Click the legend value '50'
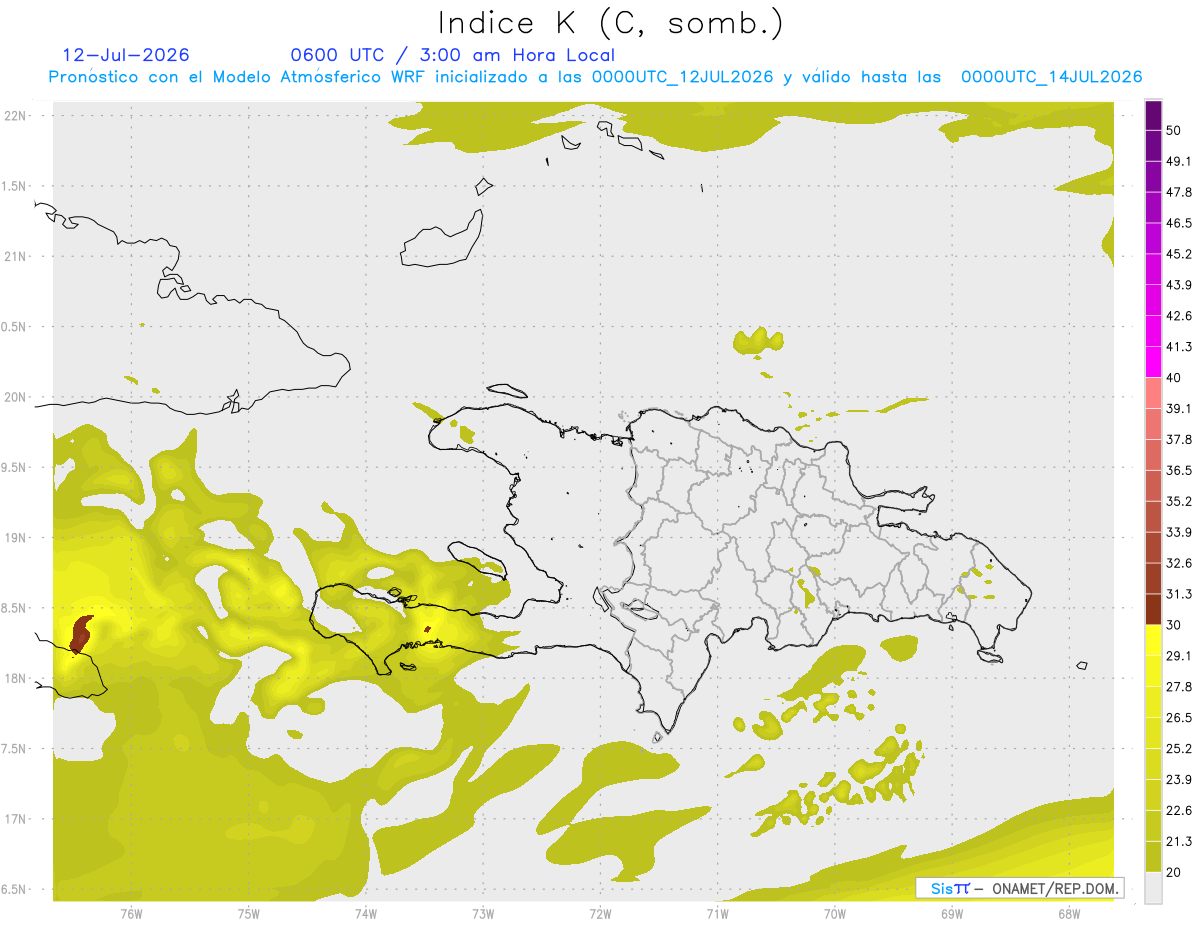Viewport: 1200px width, 927px height. click(1174, 131)
